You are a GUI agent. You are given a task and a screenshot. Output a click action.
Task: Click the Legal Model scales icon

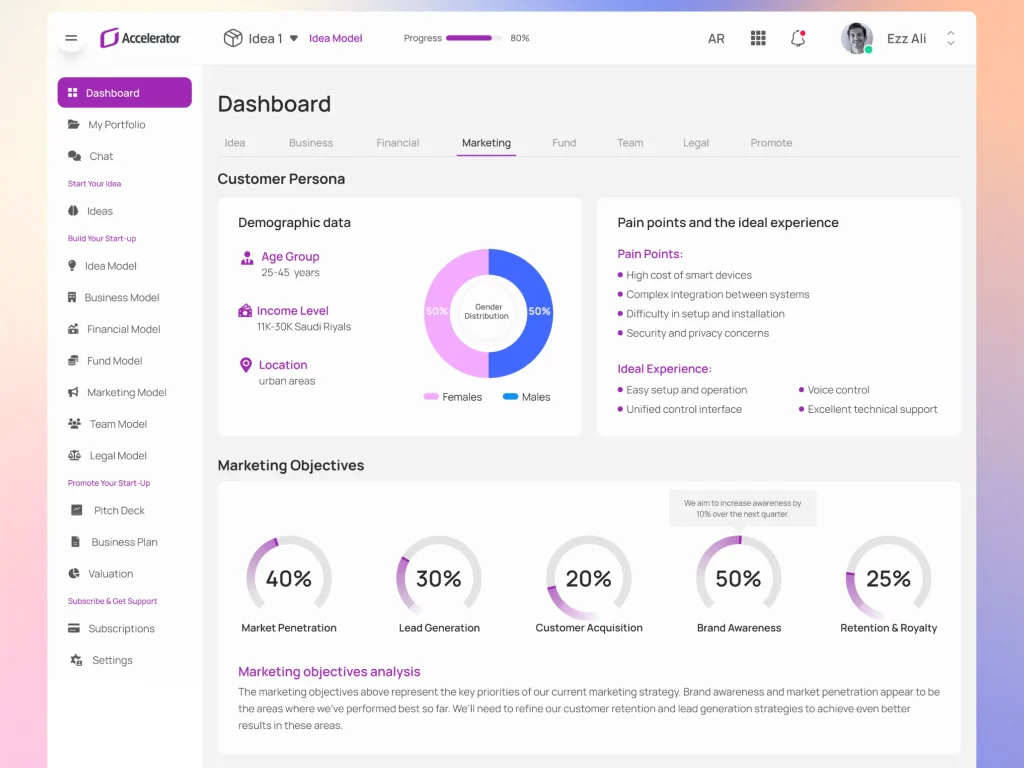[74, 455]
